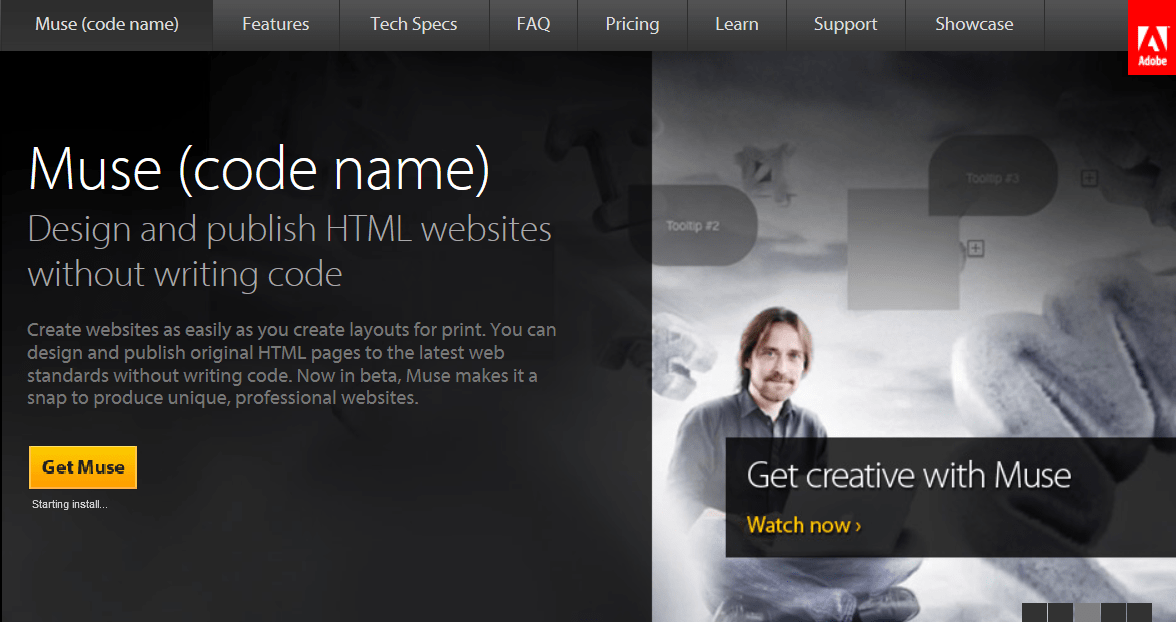The image size is (1176, 622).
Task: Open the Tech Specs tab
Action: click(x=413, y=24)
